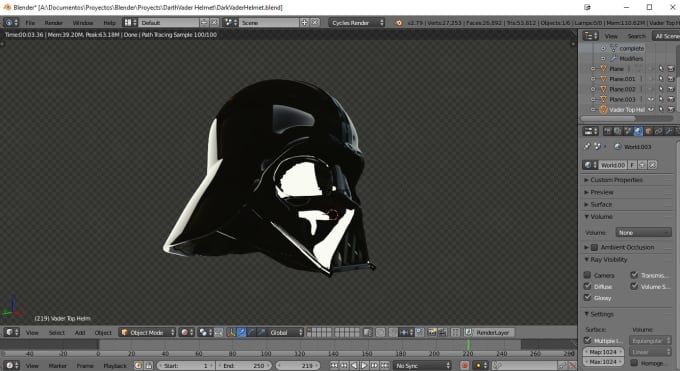Disable the Transmission ray visibility checkbox
Screen dimensions: 680x371
click(634, 275)
